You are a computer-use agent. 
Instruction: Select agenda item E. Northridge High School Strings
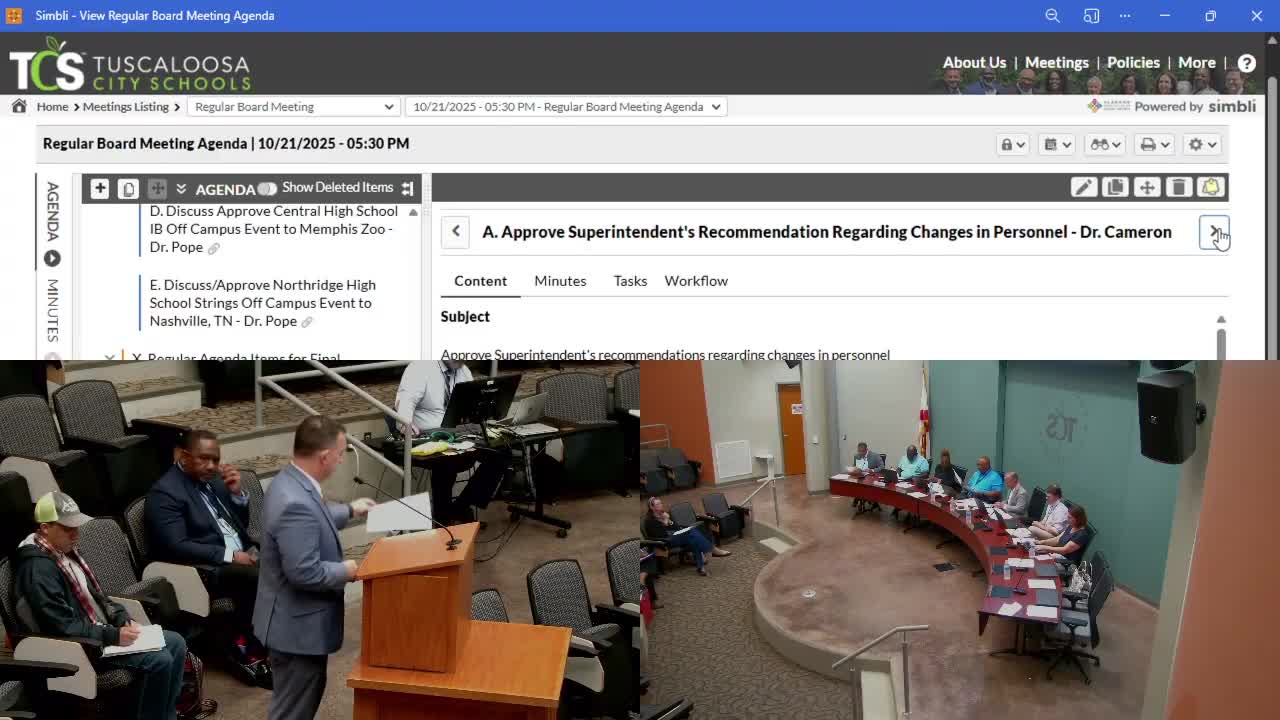click(262, 303)
